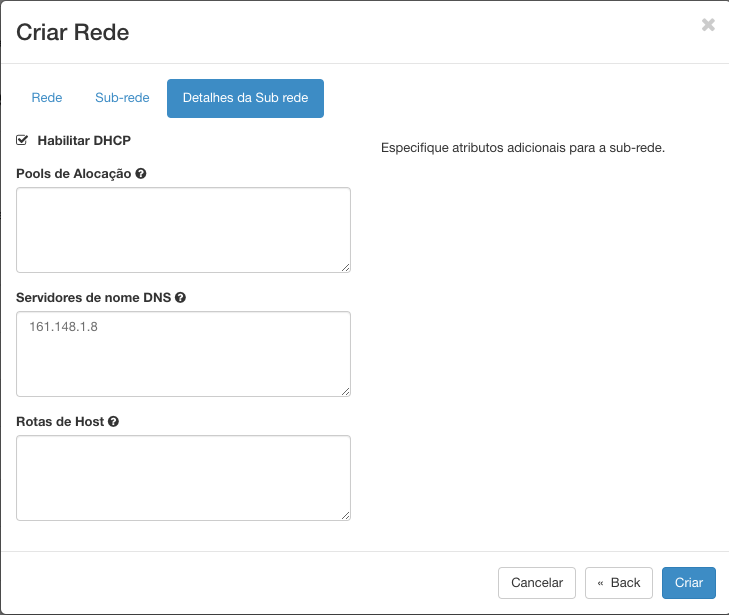The height and width of the screenshot is (615, 729).
Task: Uncheck the Habilitar DHCP checkbox
Action: coord(22,140)
